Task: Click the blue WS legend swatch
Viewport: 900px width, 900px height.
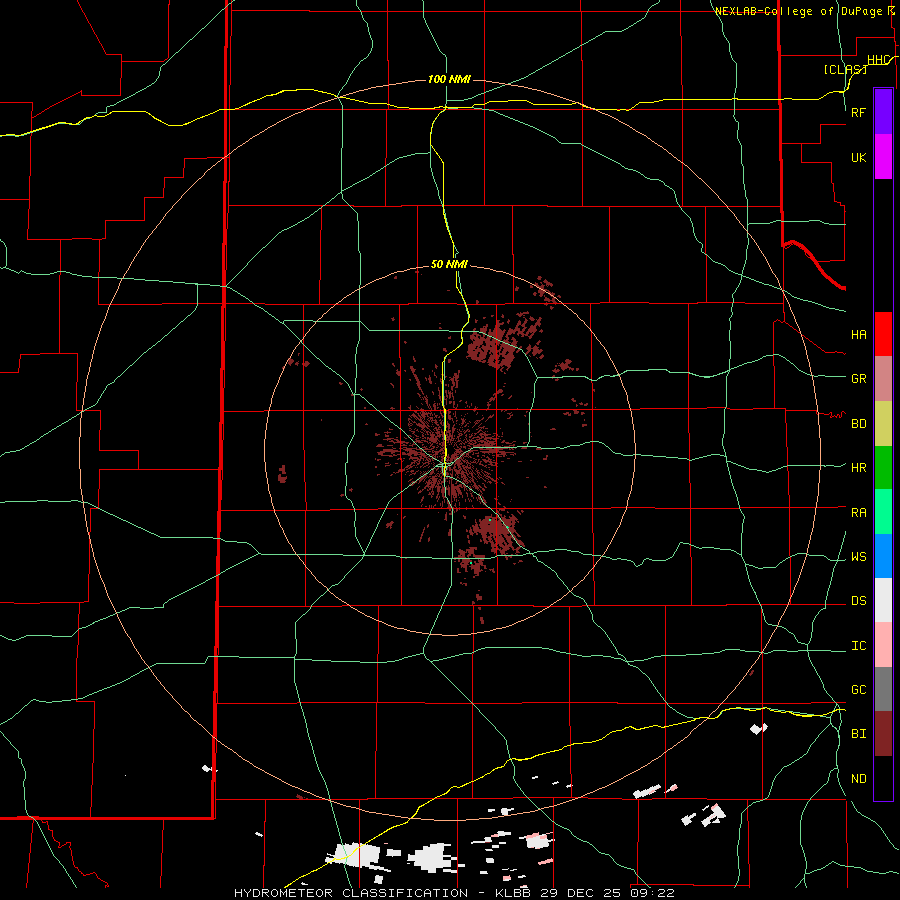Action: pos(883,556)
